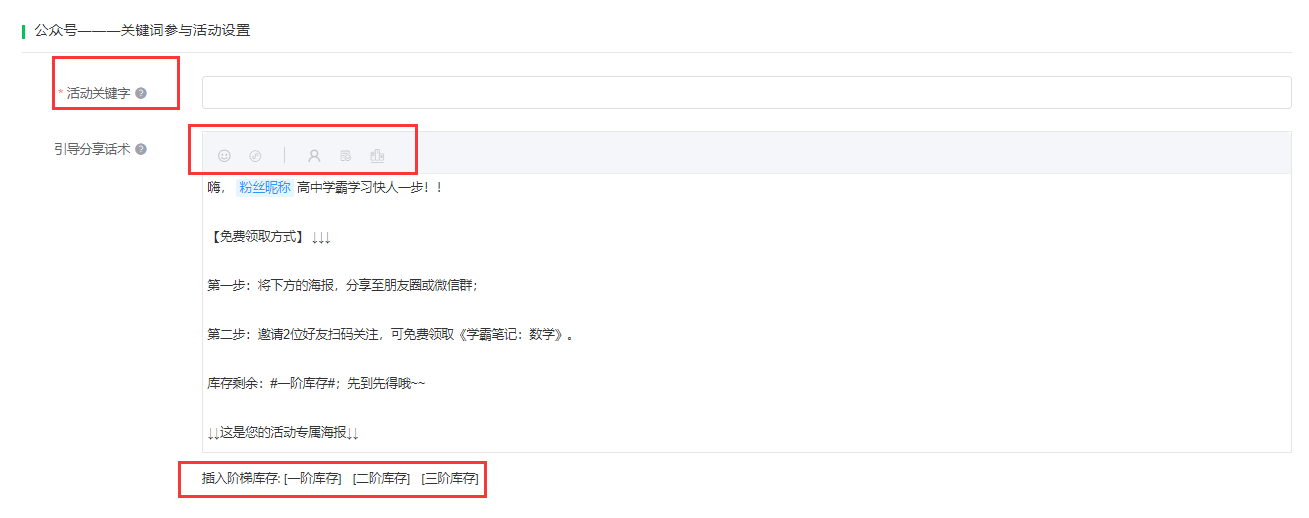
Task: Insert fan nickname using the person icon
Action: coord(314,155)
